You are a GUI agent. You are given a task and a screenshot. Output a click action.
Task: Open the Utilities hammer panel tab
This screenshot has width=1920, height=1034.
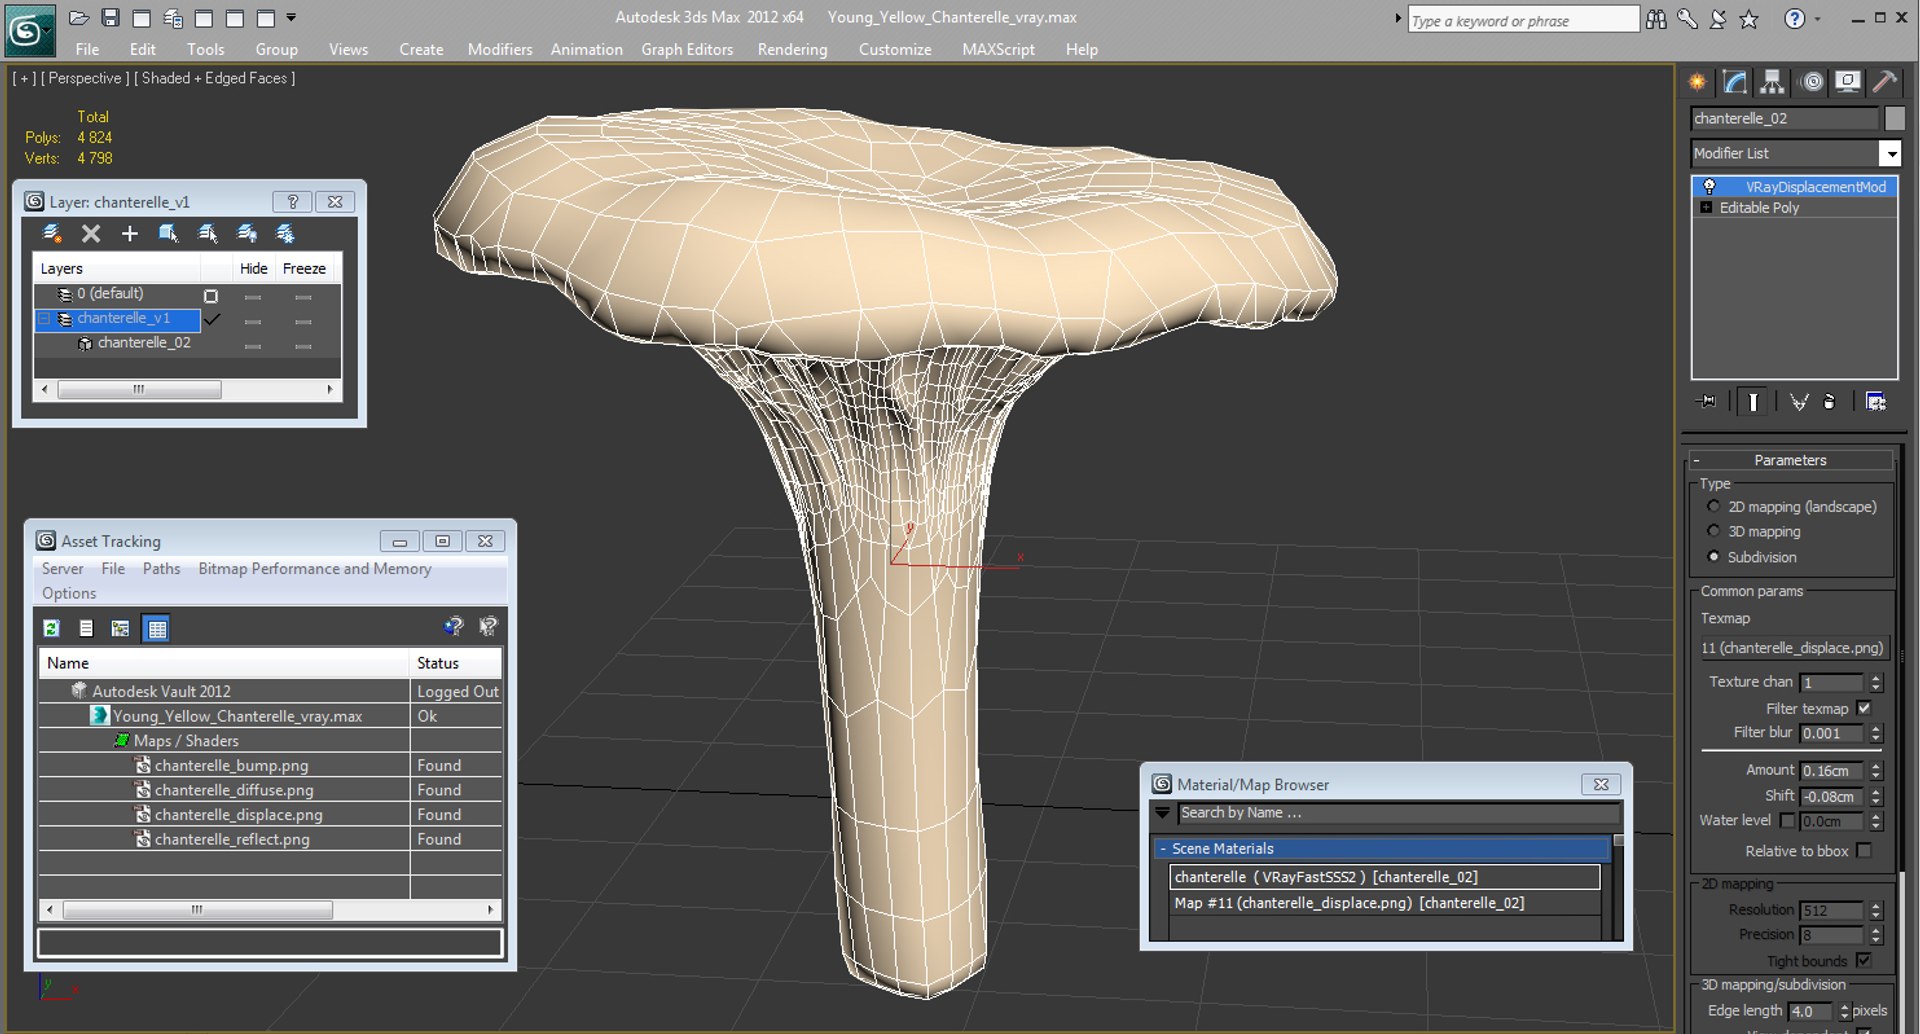1885,82
